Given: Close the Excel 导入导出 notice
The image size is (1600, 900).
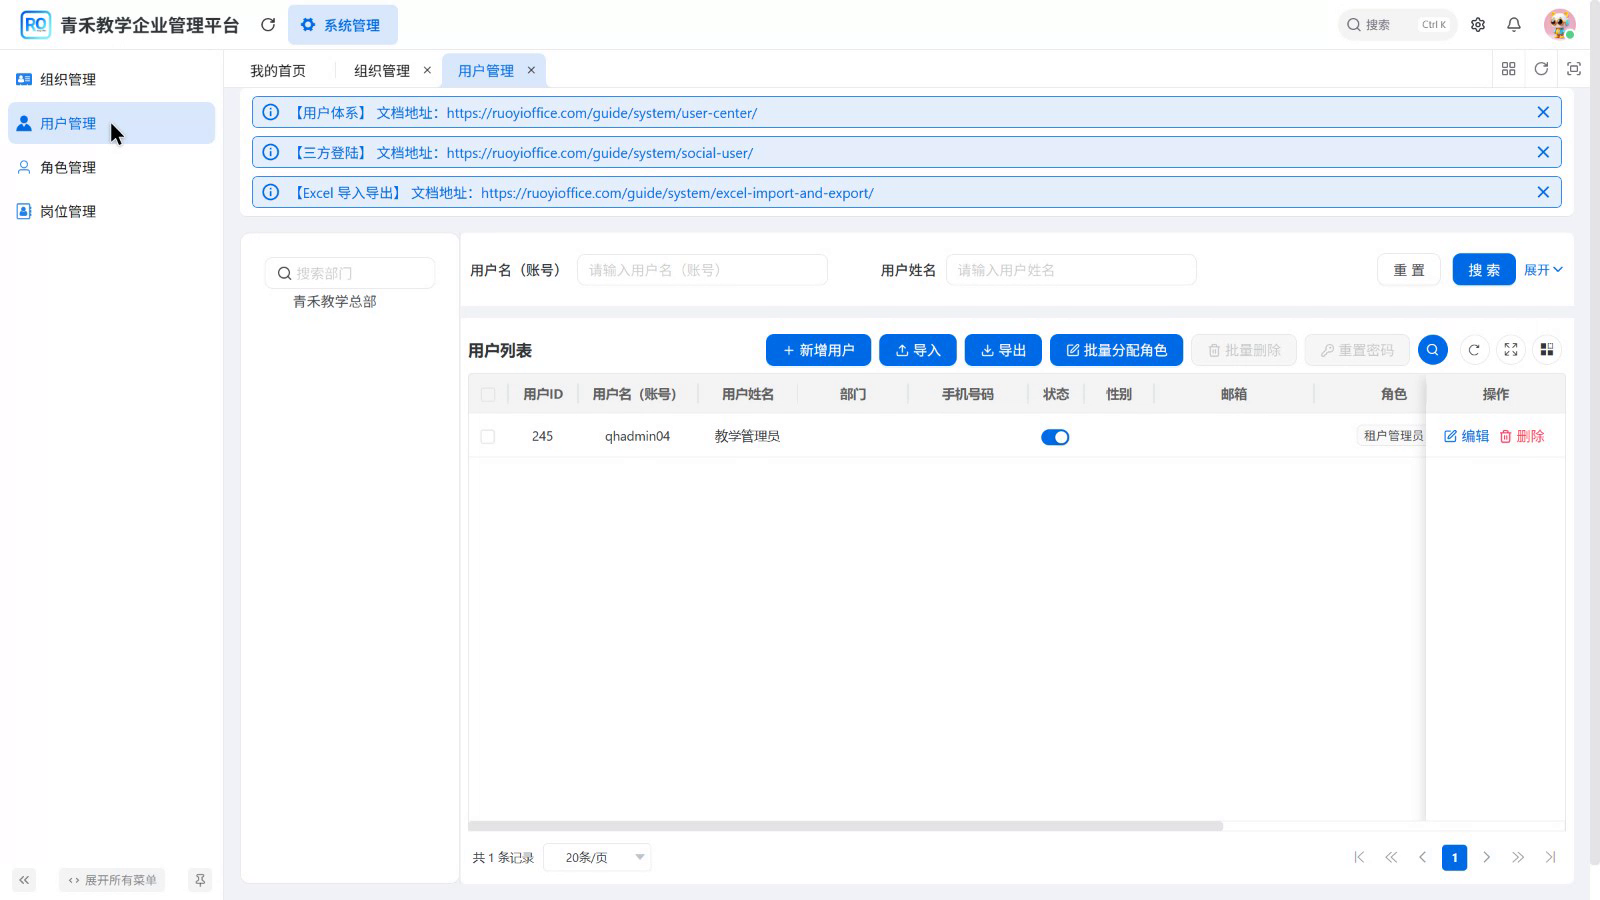Looking at the screenshot, I should click(x=1543, y=193).
